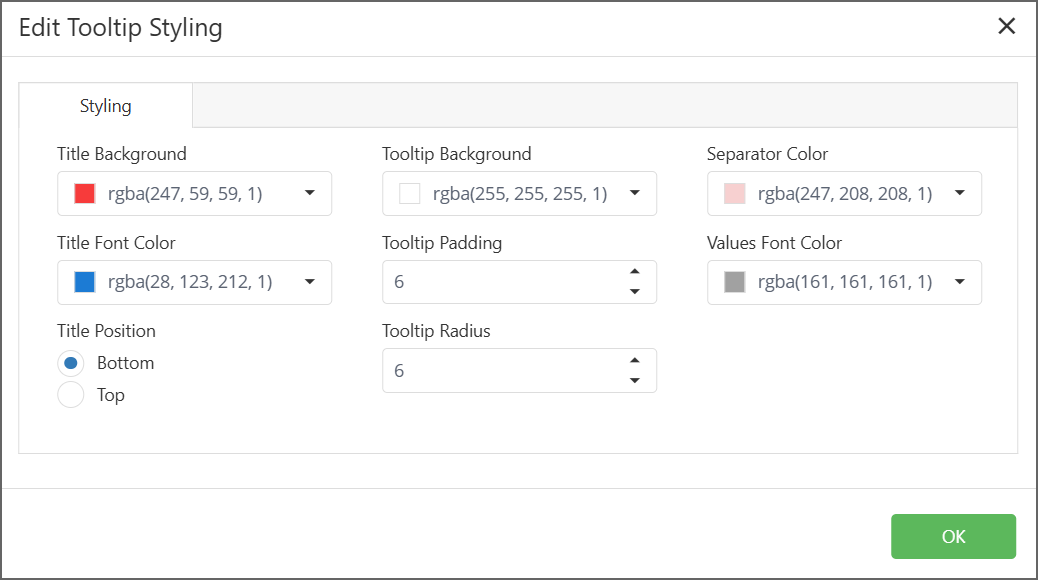Click the pink Separator Color swatch
The image size is (1038, 581).
click(735, 194)
